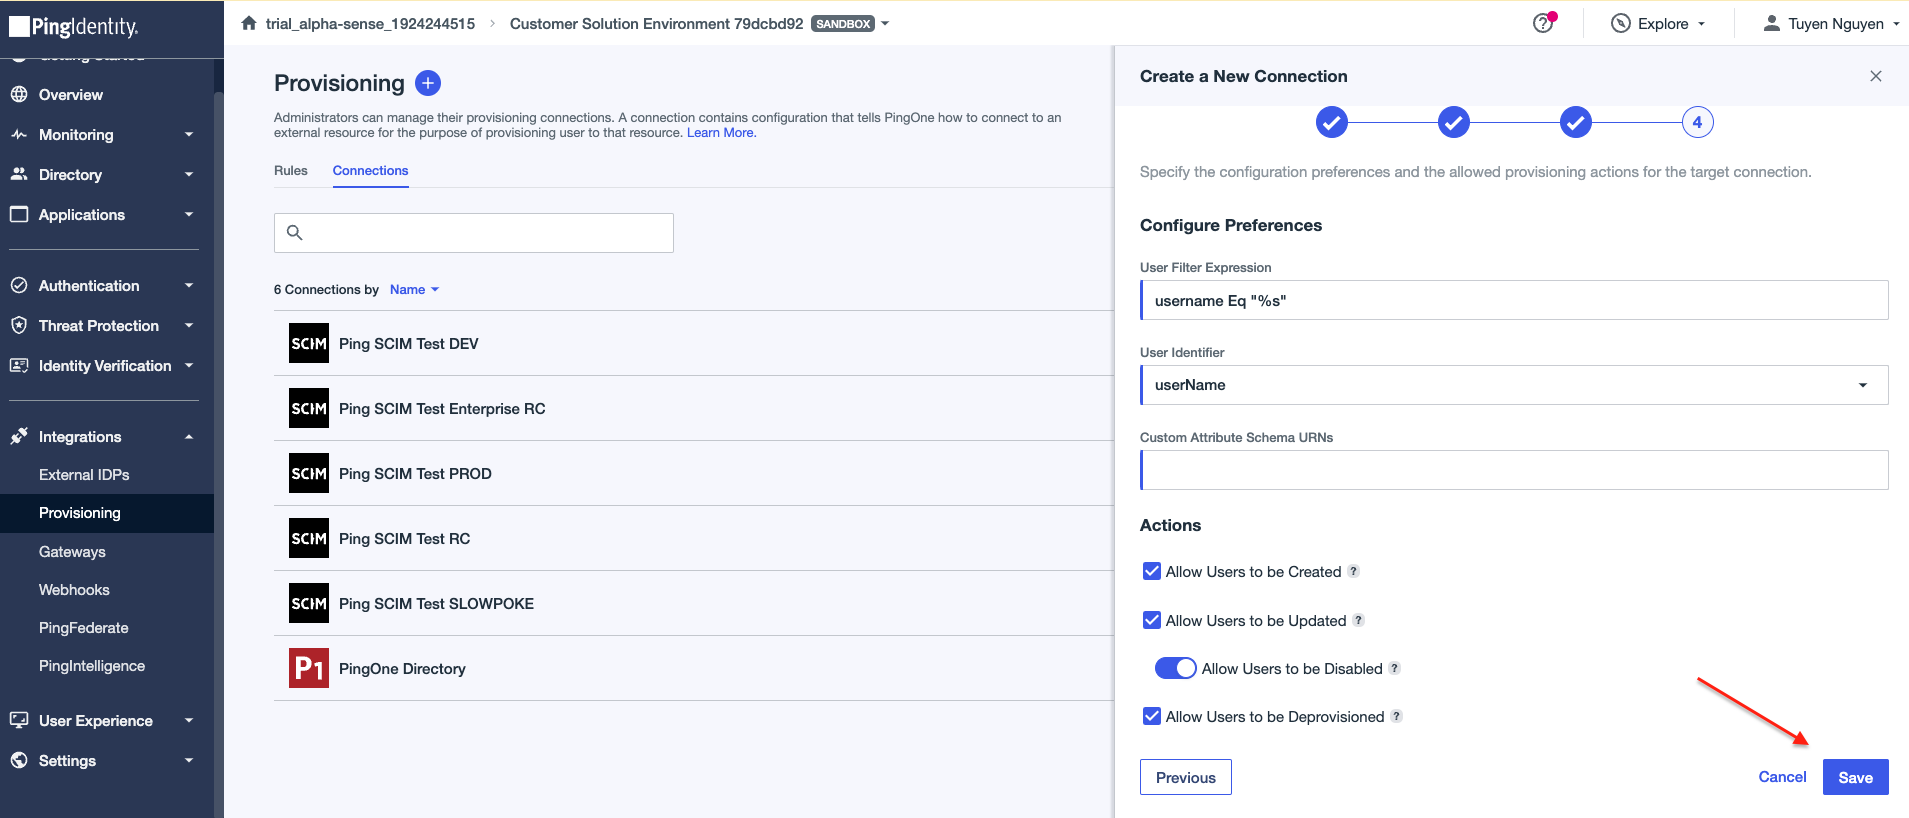Toggle off Allow Users to be Disabled
Image resolution: width=1909 pixels, height=818 pixels.
pyautogui.click(x=1176, y=668)
